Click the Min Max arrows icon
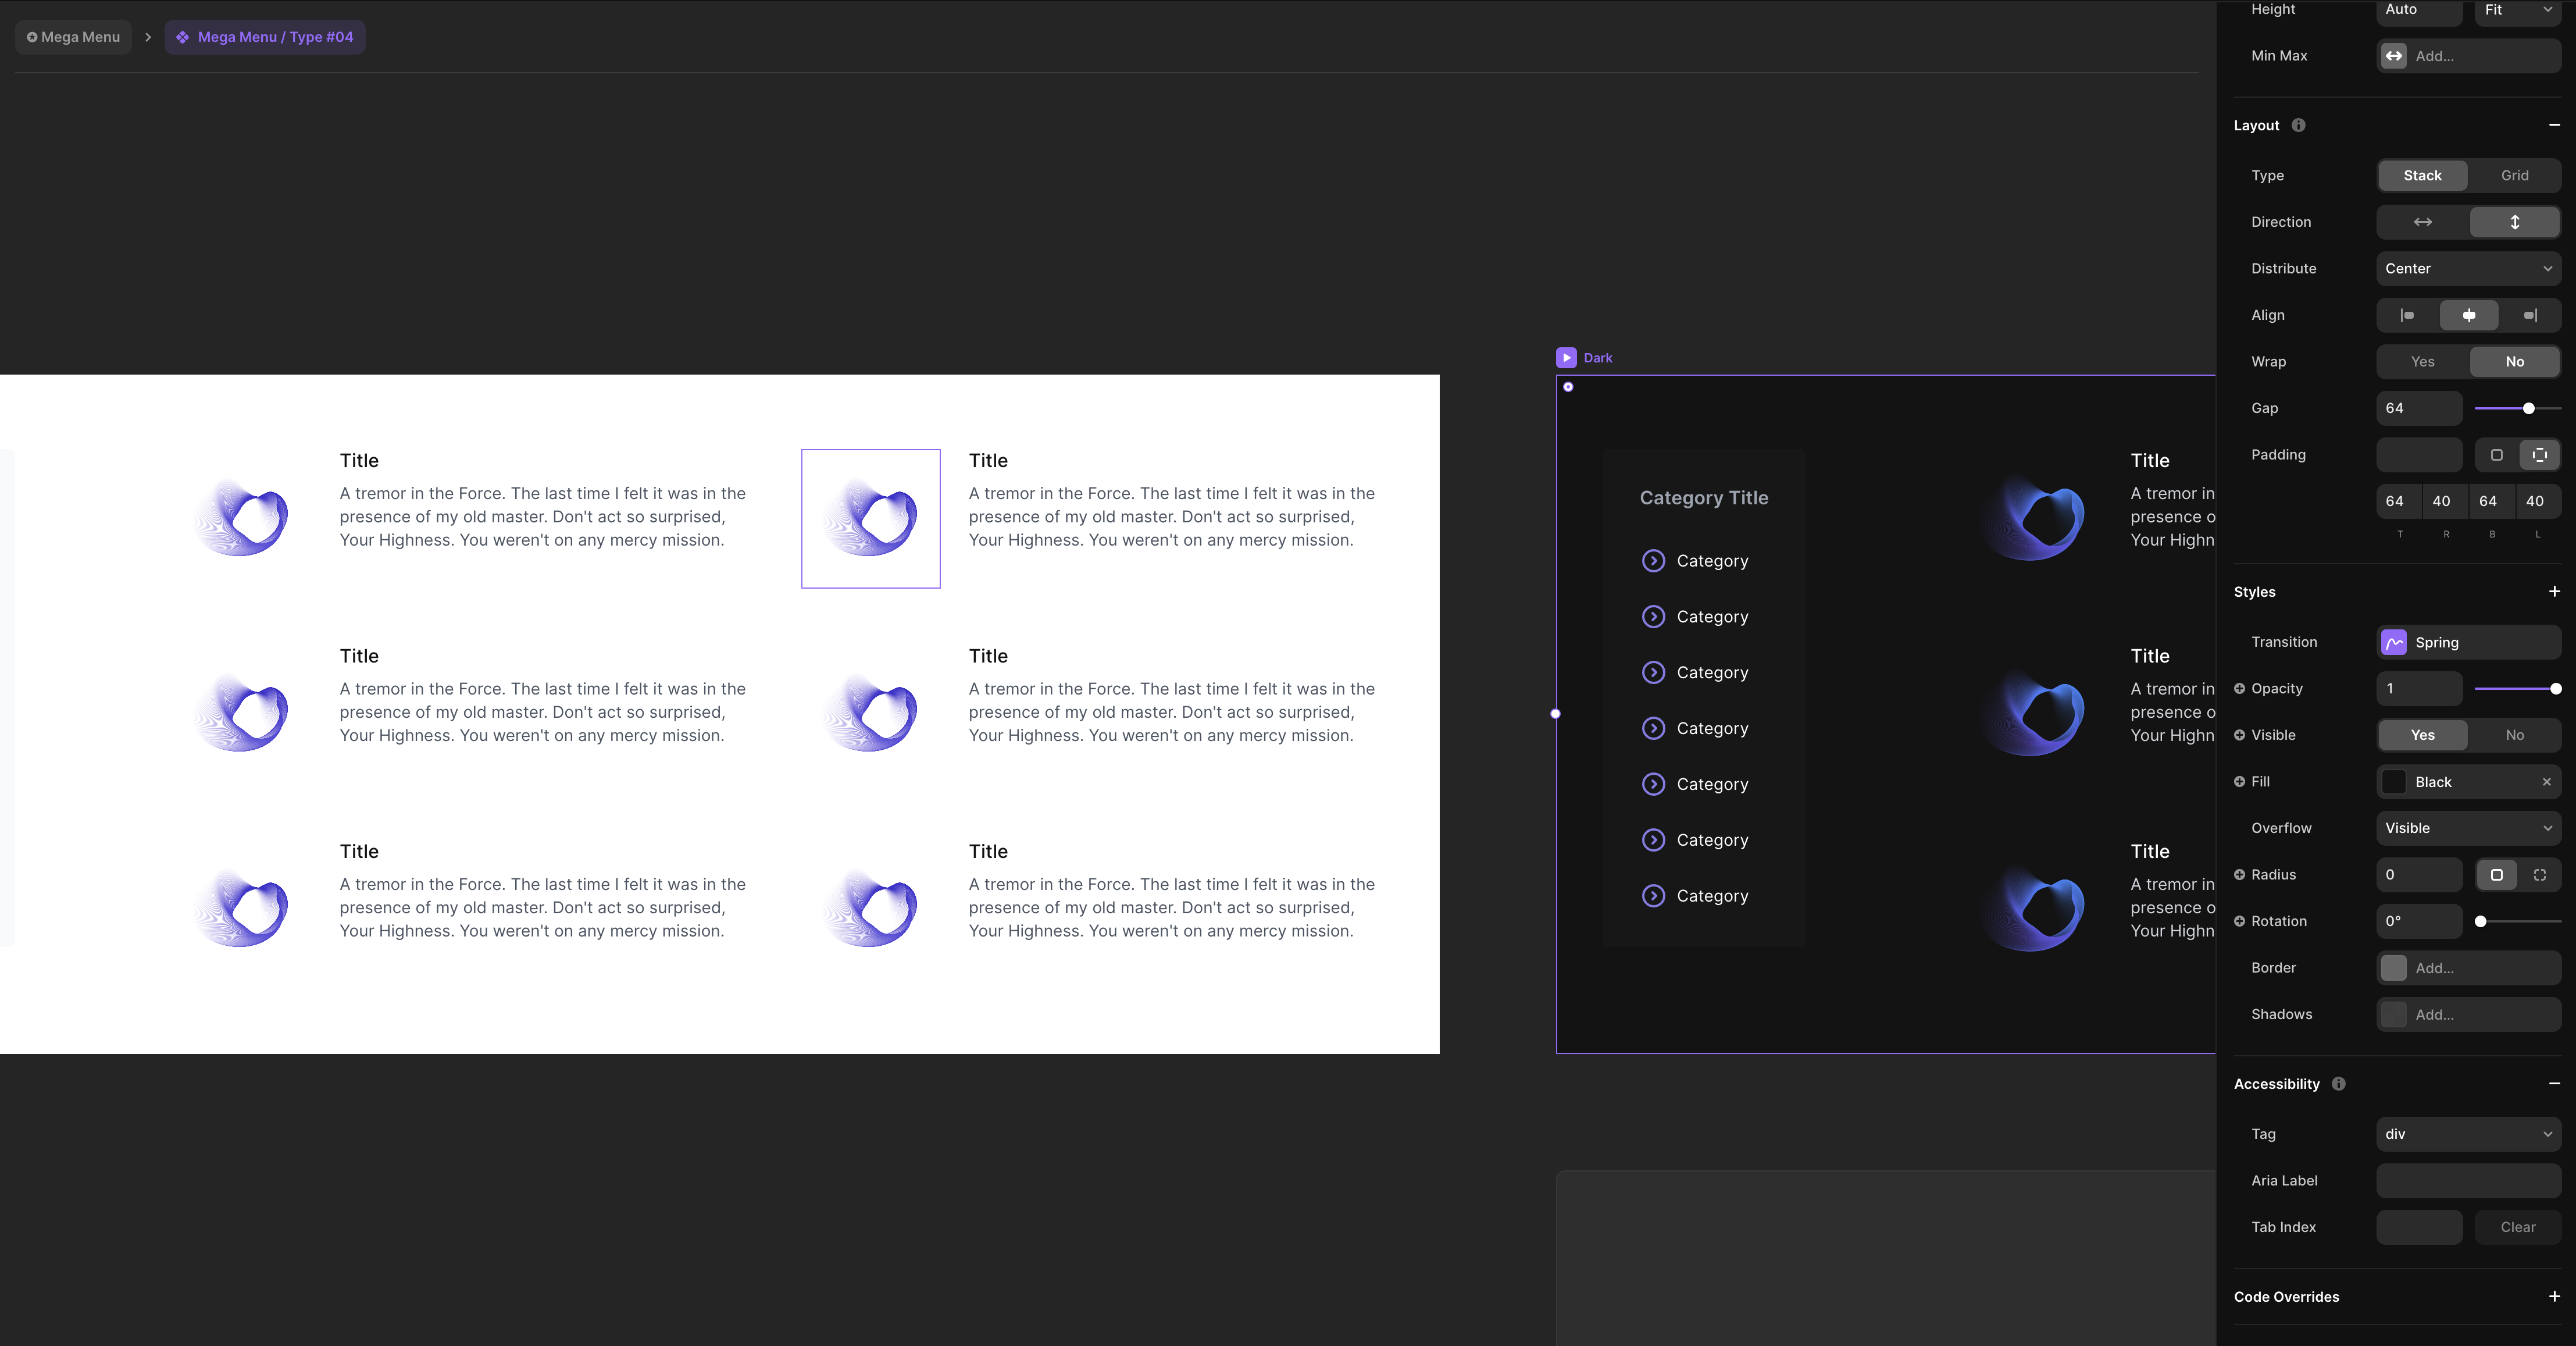2576x1346 pixels. tap(2394, 56)
